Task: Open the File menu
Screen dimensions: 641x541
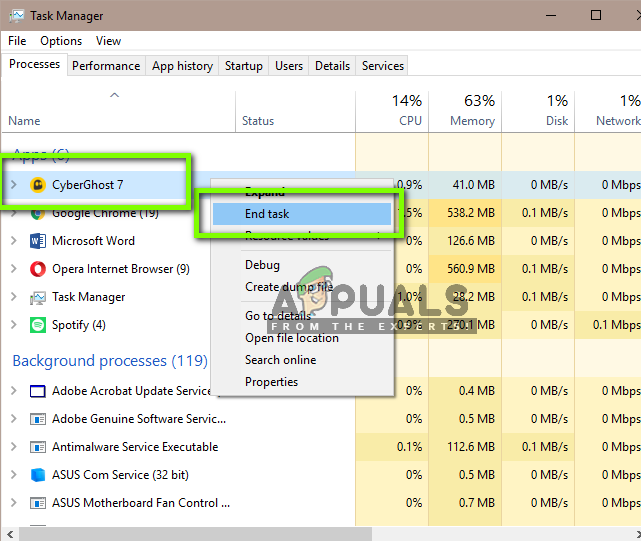Action: click(17, 41)
